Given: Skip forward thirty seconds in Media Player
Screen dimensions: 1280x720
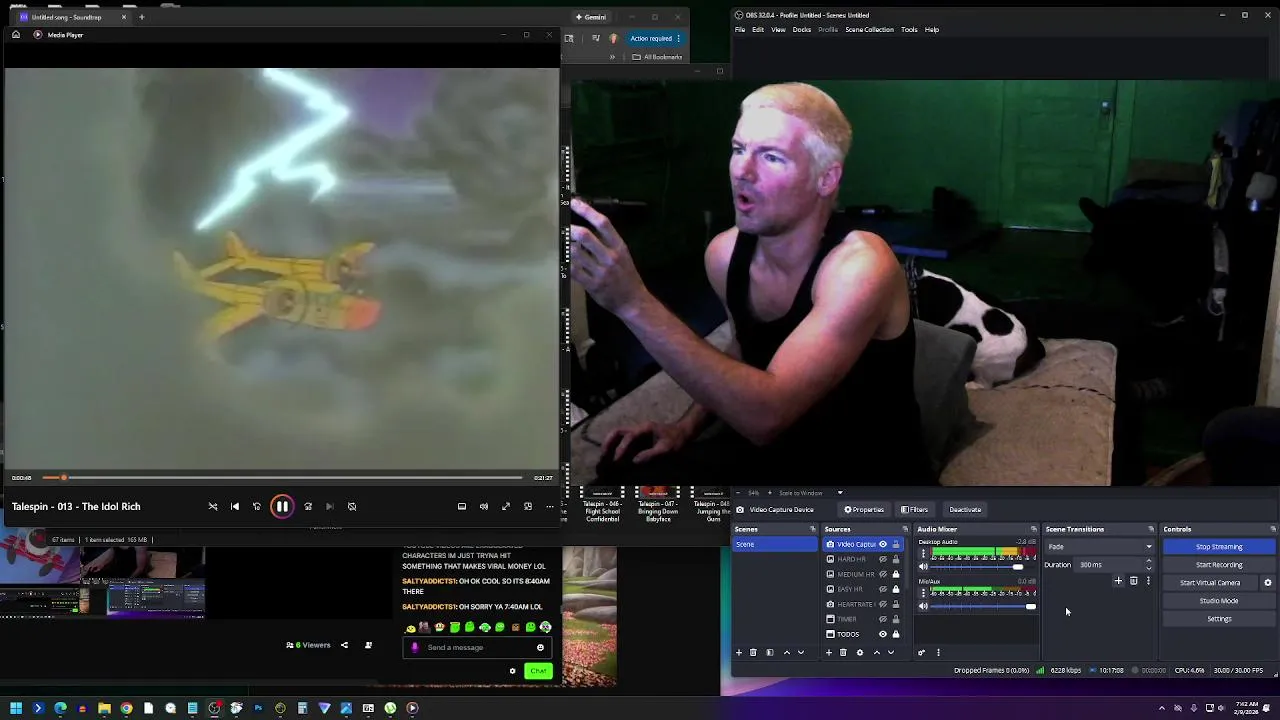Looking at the screenshot, I should click(x=308, y=506).
